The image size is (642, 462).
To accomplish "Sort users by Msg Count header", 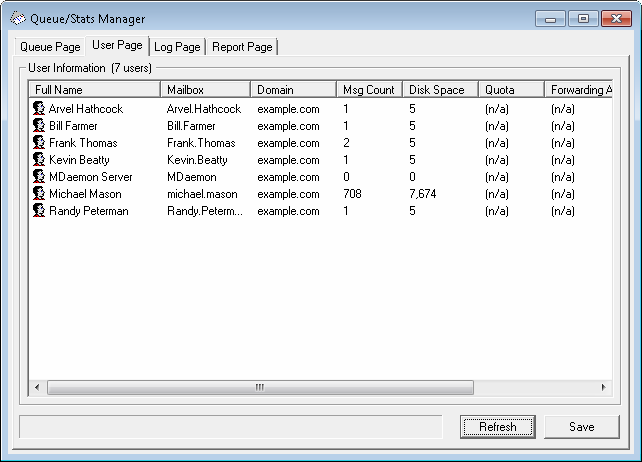I will pos(368,90).
